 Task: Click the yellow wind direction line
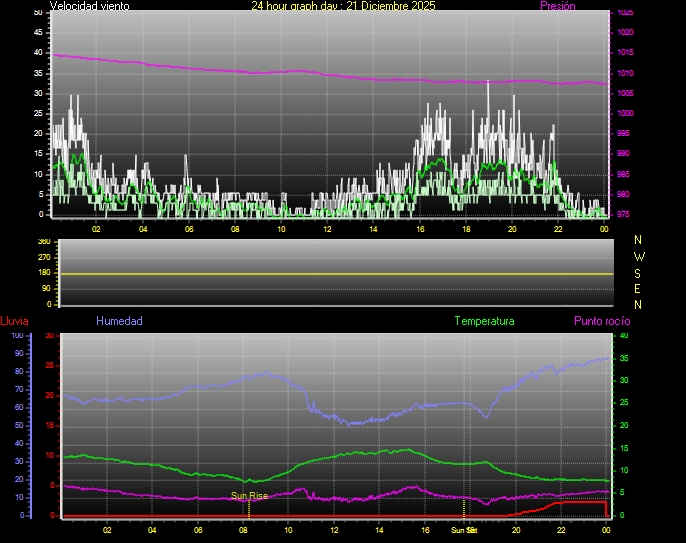pos(330,273)
